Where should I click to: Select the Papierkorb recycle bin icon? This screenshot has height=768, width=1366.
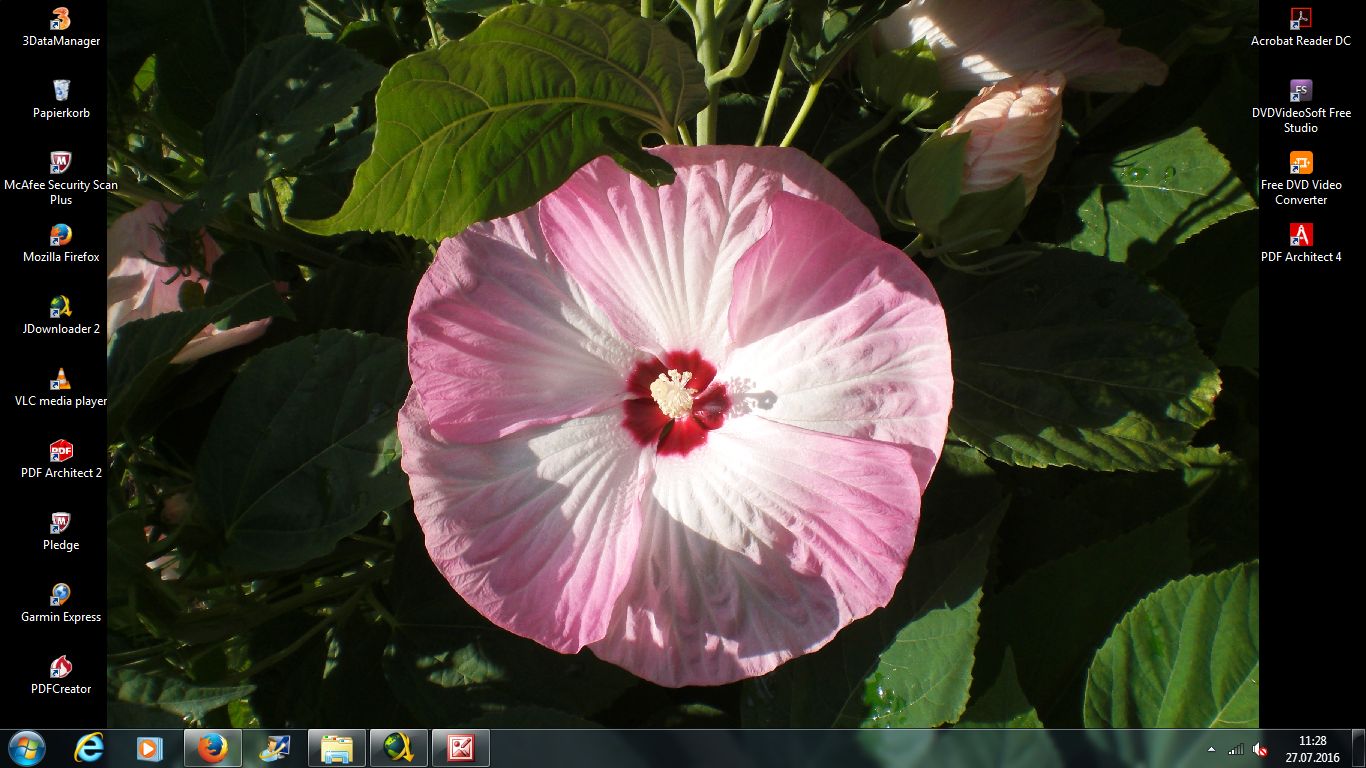coord(61,91)
